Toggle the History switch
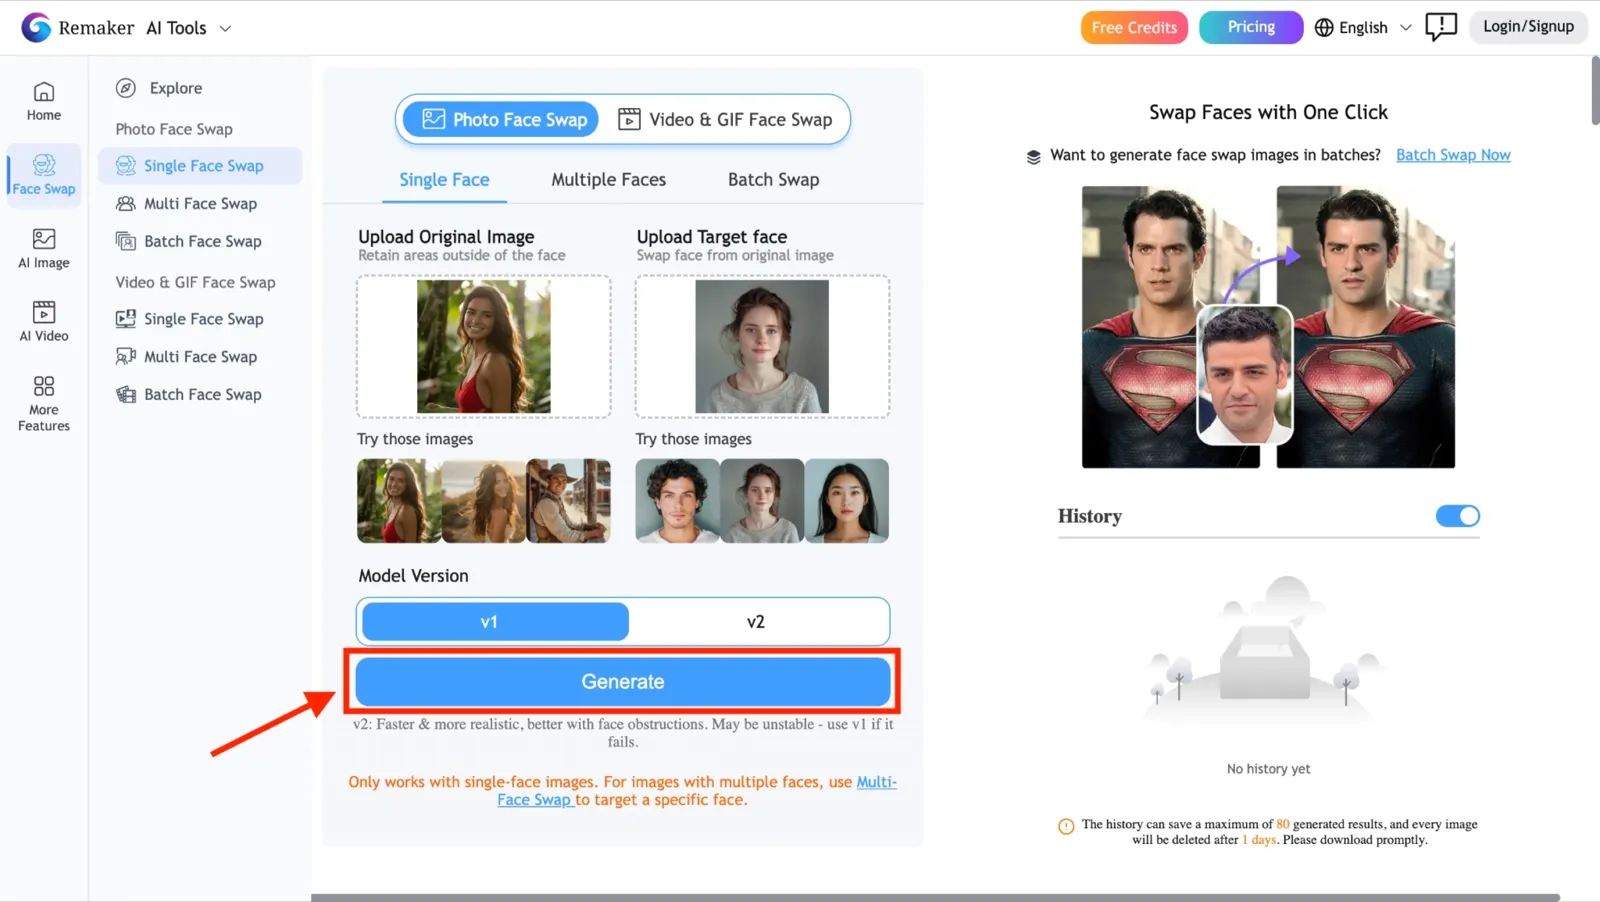 (x=1457, y=516)
